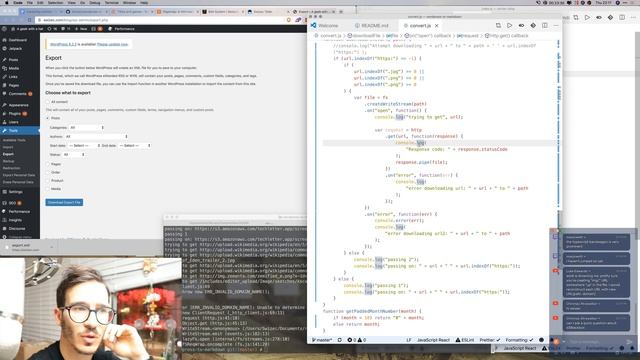Select the Pages radio button
The height and width of the screenshot is (360, 640).
tap(47, 164)
